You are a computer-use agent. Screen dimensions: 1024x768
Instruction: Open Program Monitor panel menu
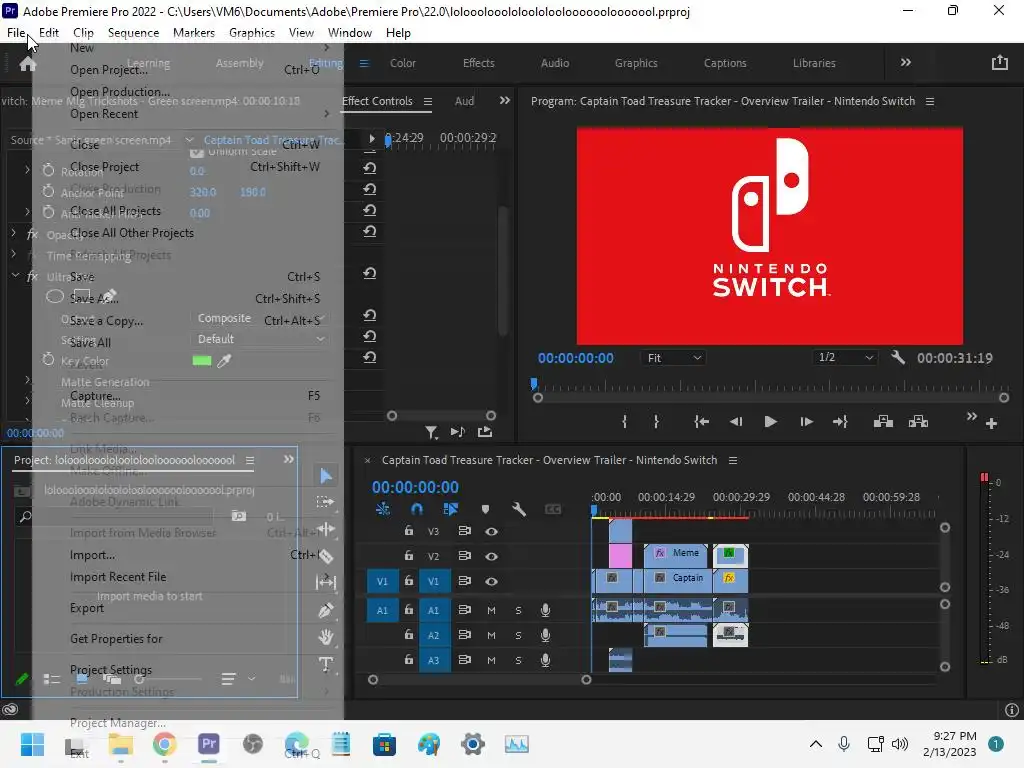[x=930, y=101]
